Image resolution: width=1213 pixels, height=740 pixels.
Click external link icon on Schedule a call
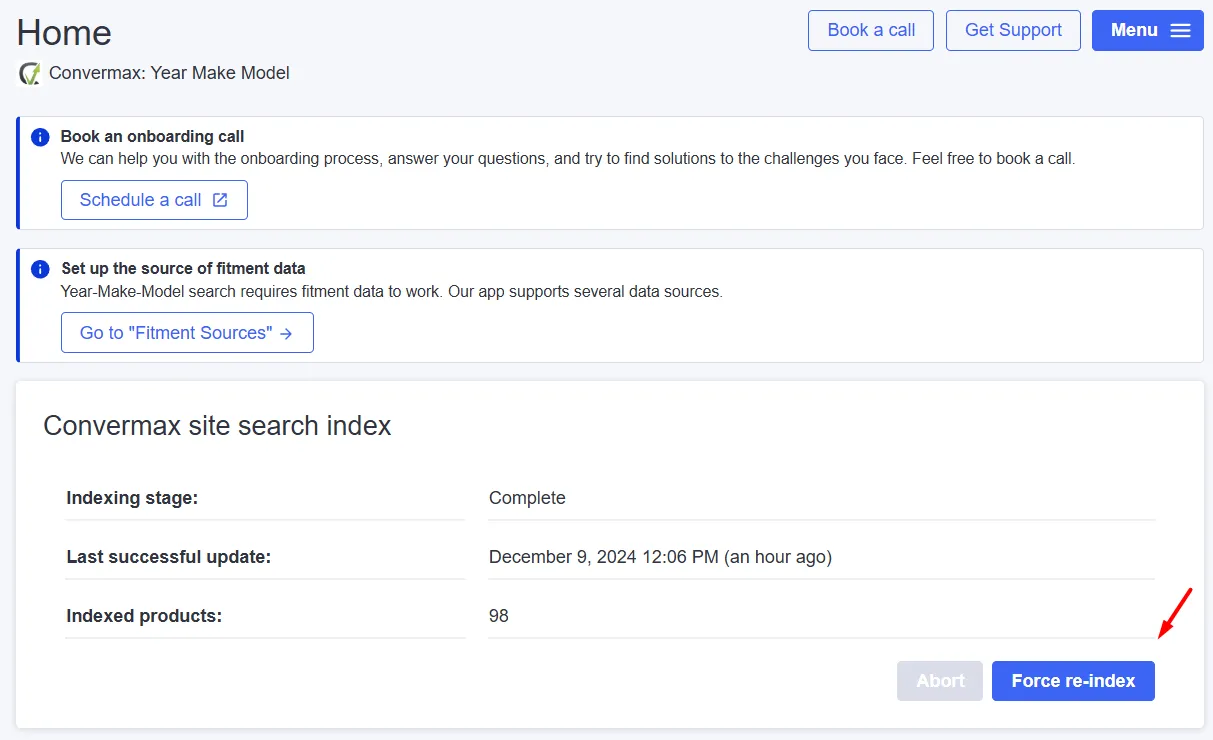220,200
